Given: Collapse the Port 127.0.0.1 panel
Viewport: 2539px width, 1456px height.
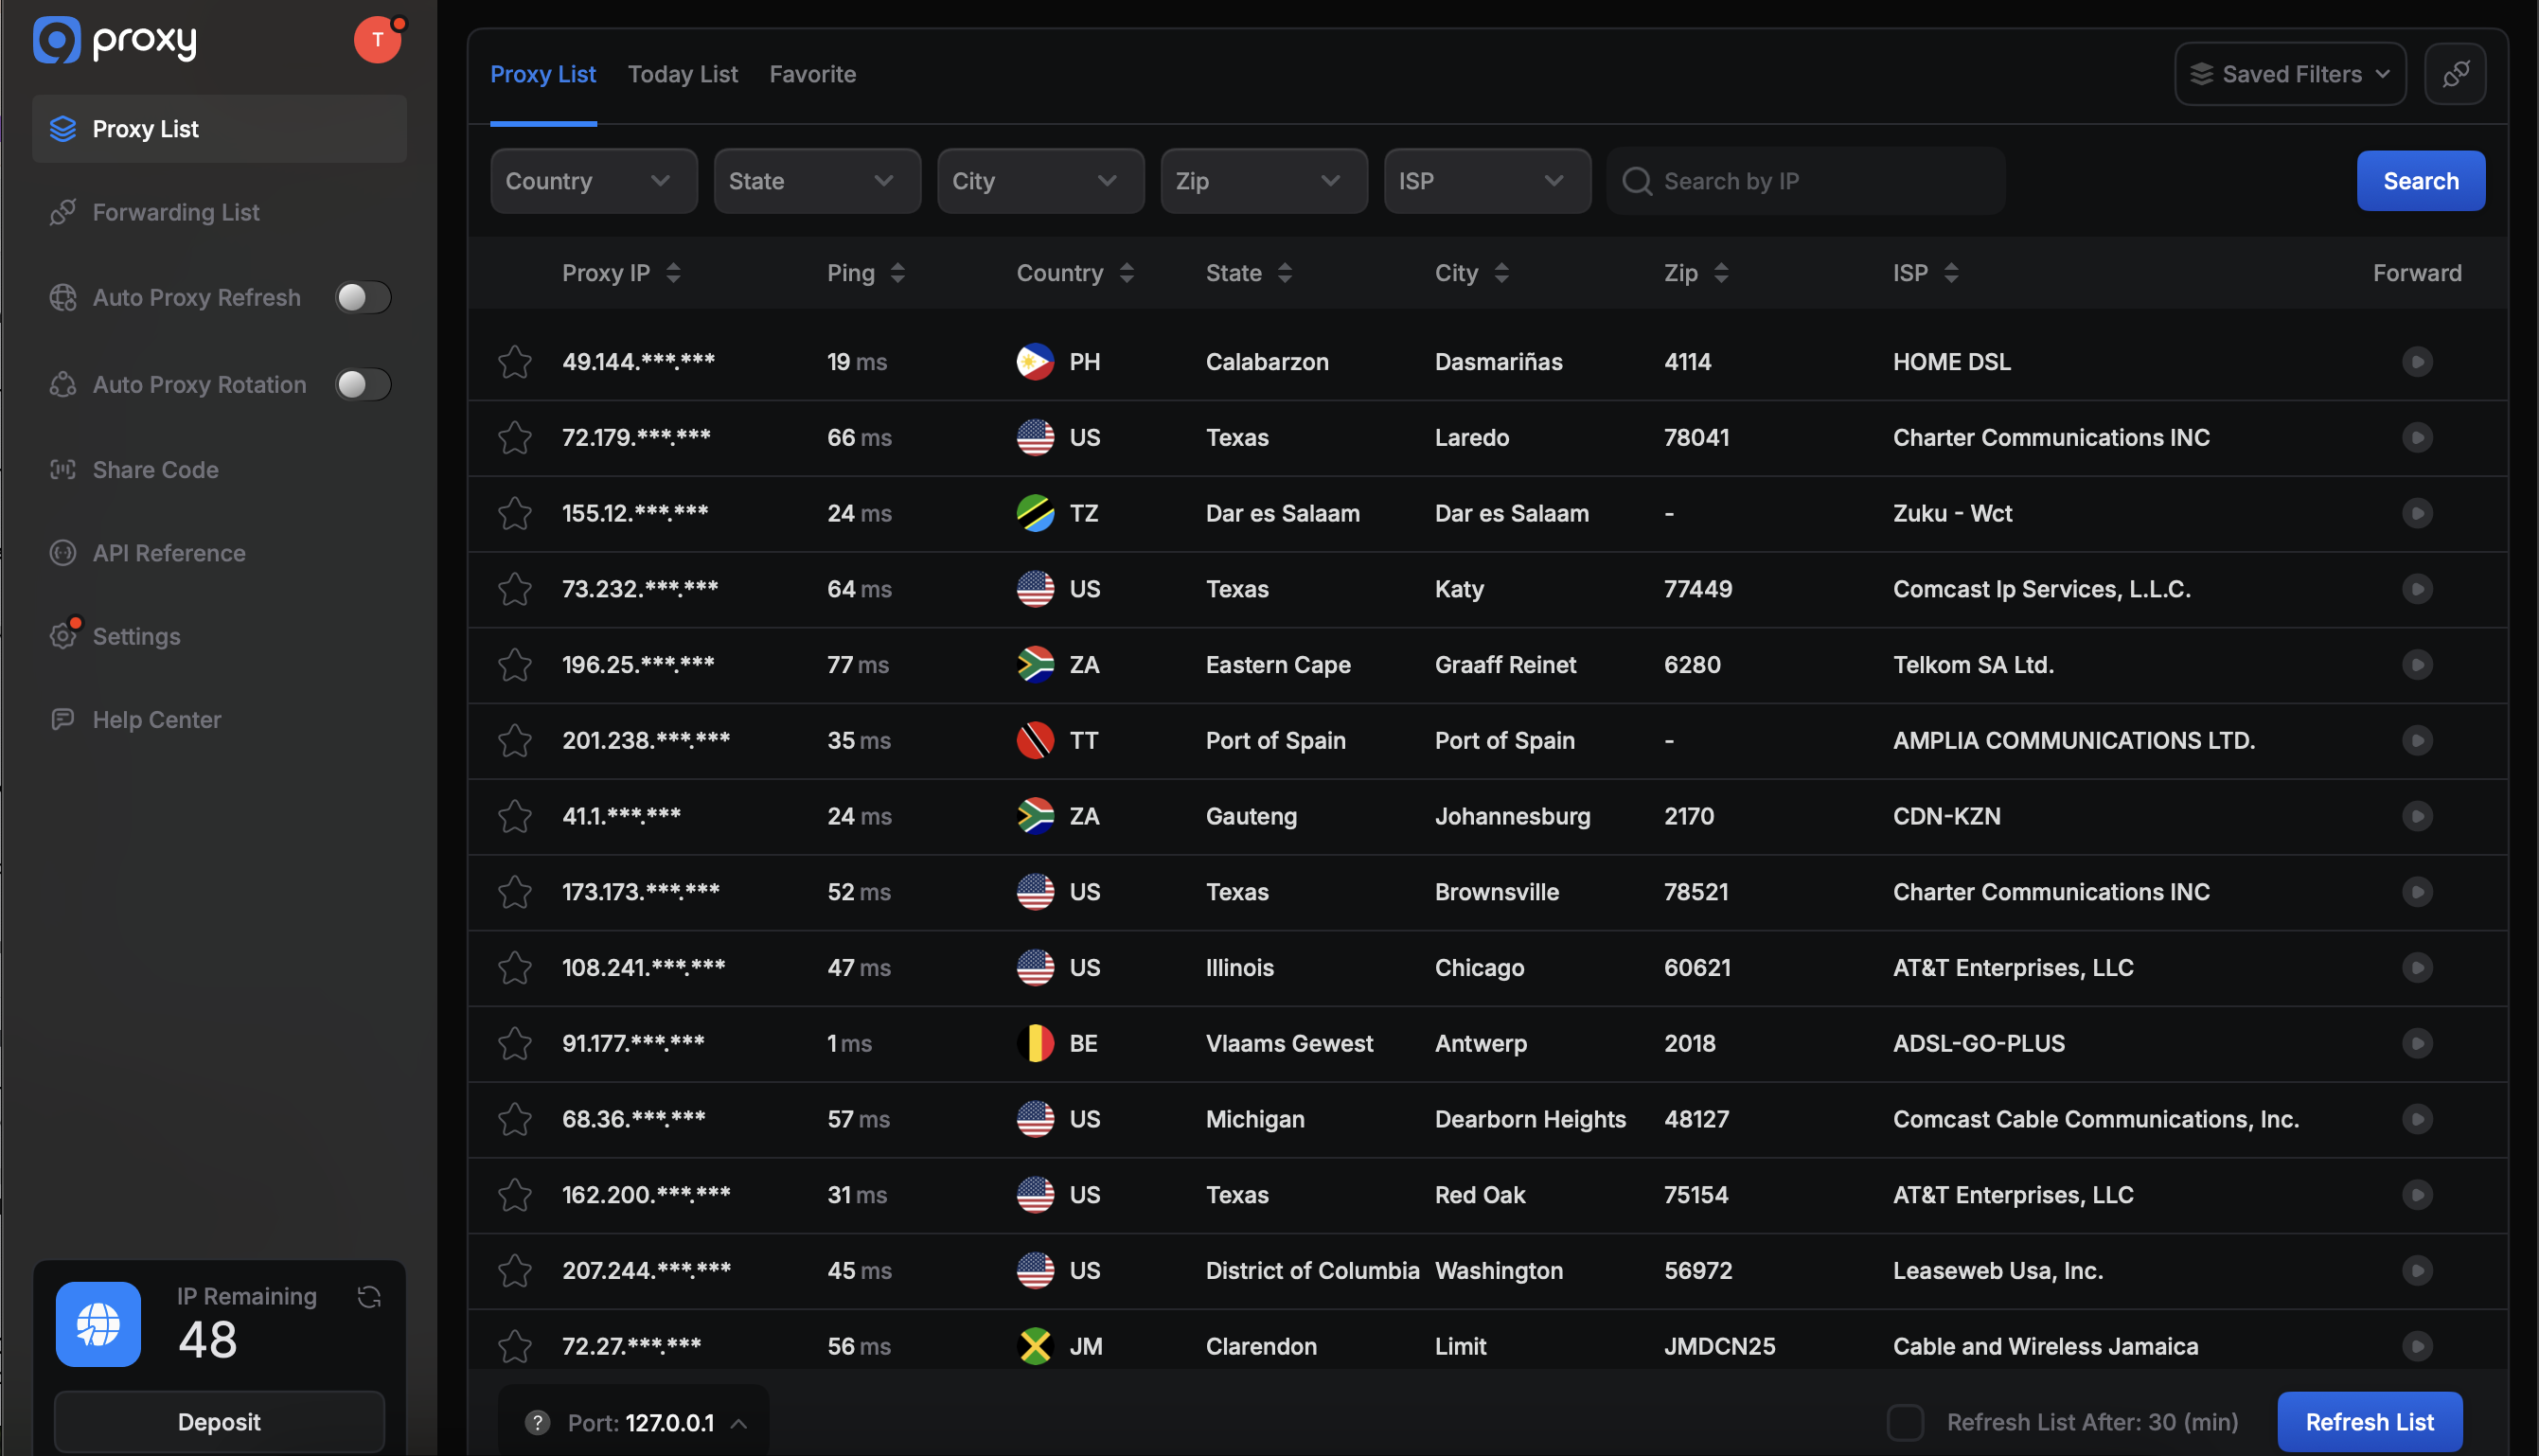Looking at the screenshot, I should (x=741, y=1422).
